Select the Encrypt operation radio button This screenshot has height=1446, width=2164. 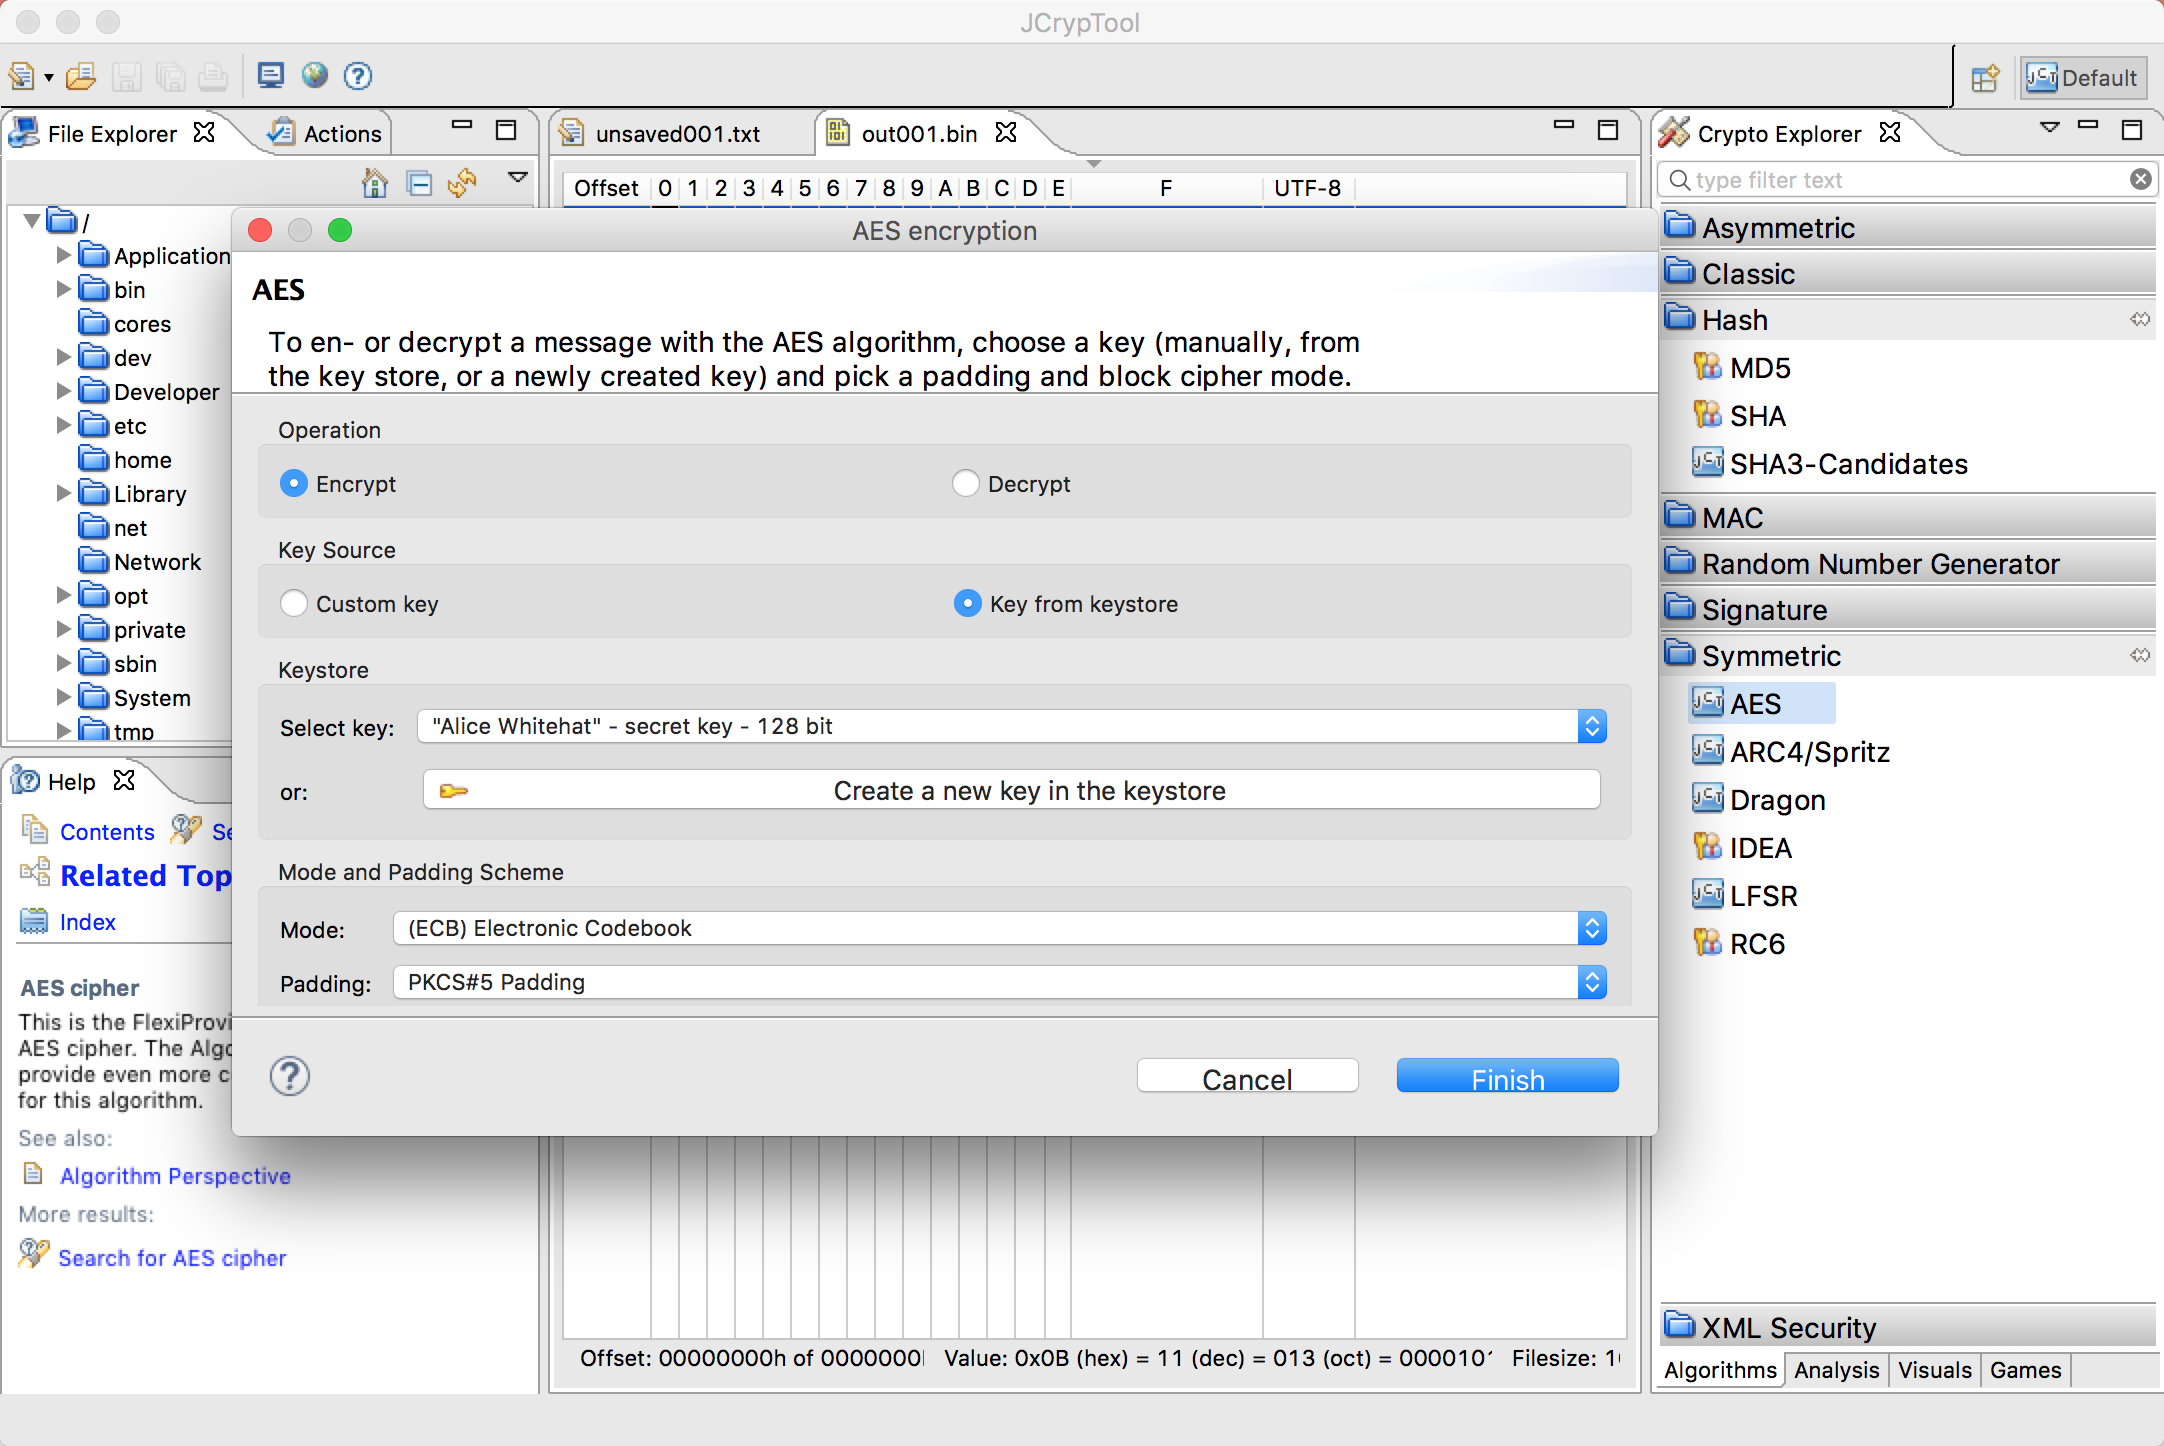coord(294,484)
